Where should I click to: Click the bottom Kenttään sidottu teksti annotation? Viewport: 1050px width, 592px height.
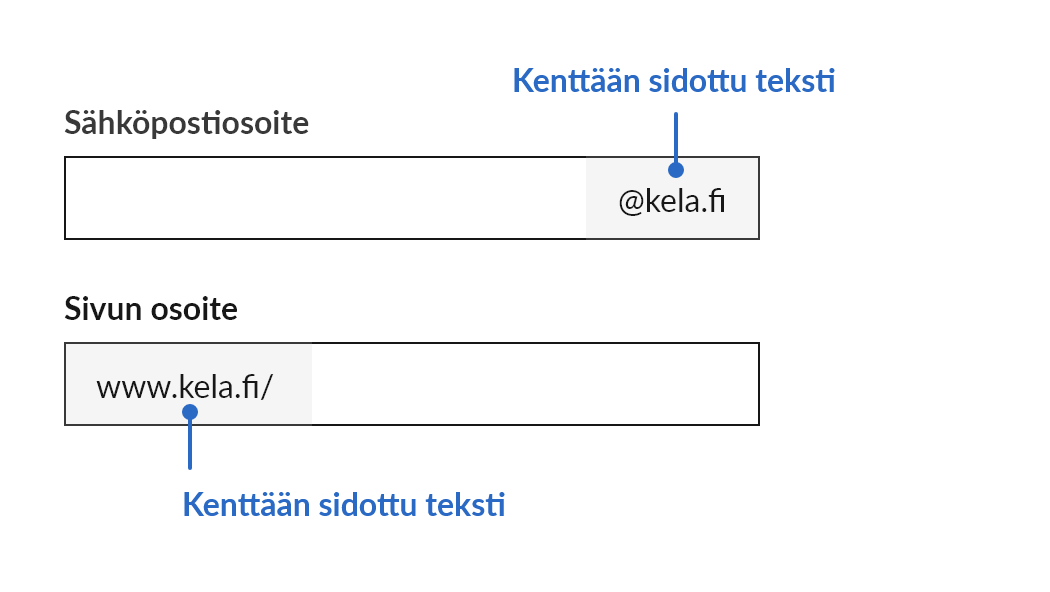tap(343, 505)
